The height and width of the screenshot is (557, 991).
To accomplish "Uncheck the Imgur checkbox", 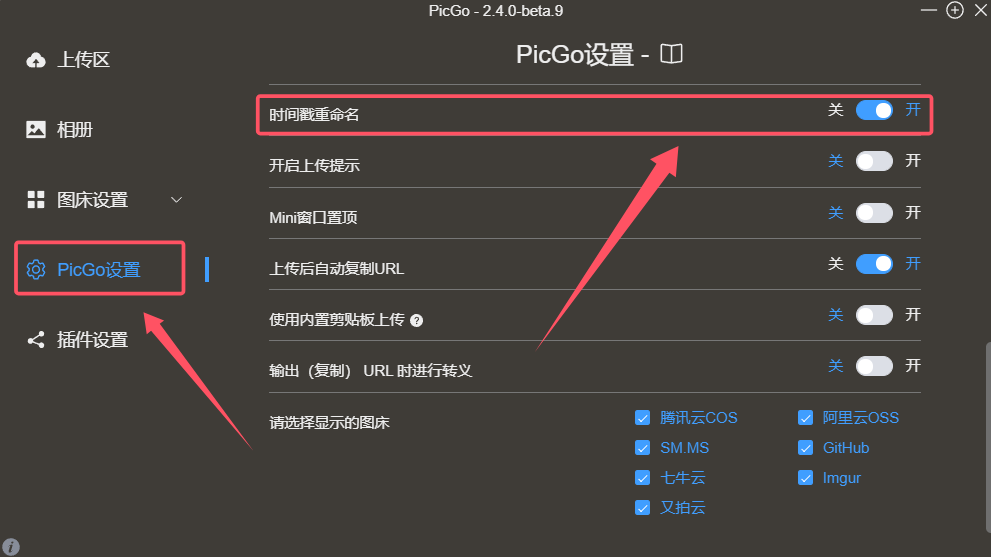I will pos(805,478).
